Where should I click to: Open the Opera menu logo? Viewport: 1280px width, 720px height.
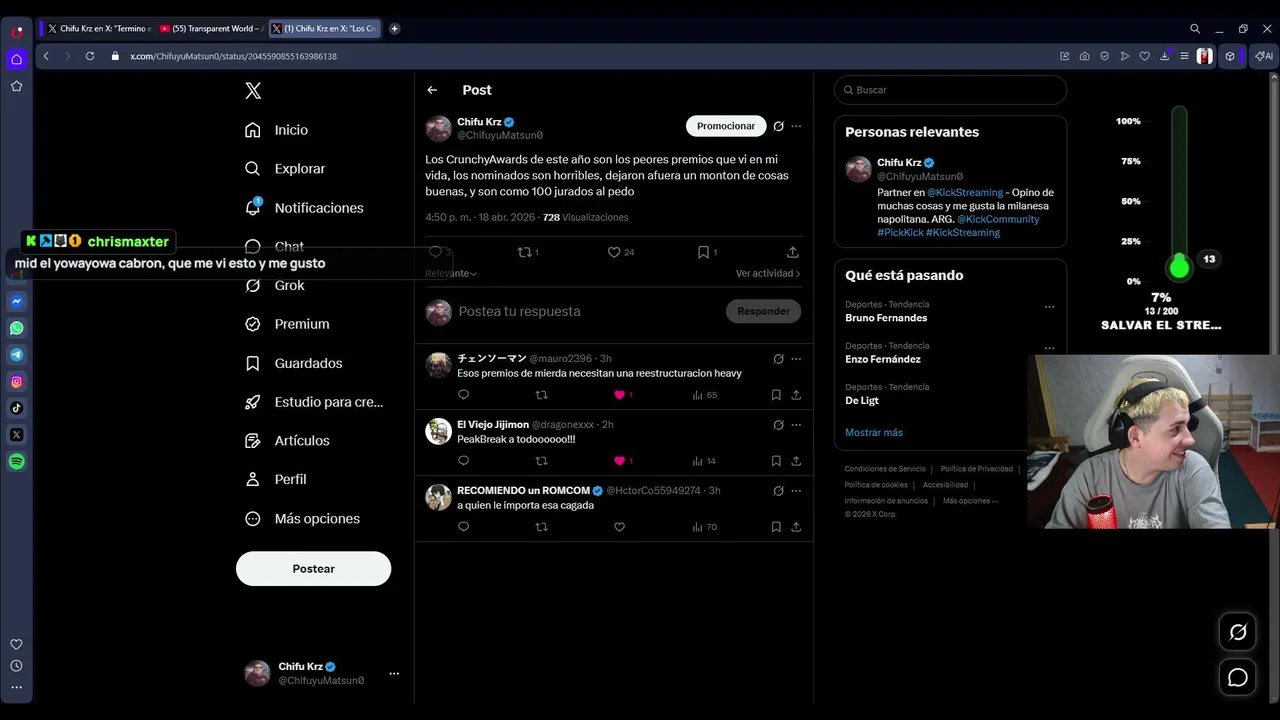[x=17, y=31]
